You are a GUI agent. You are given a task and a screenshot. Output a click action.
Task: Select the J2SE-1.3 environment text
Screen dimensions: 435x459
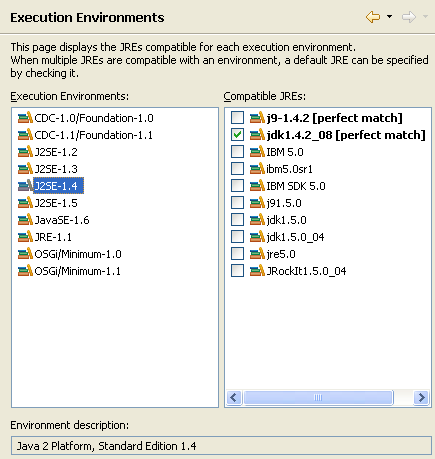(56, 169)
